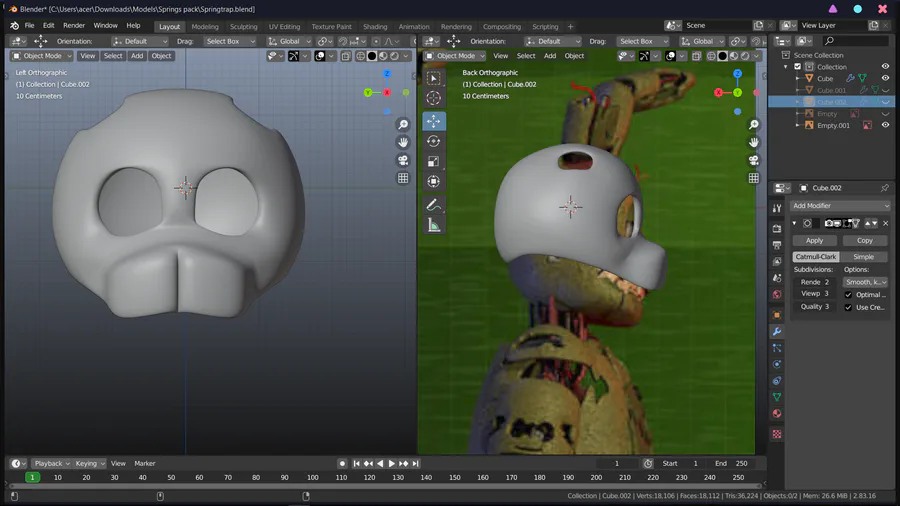This screenshot has height=506, width=900.
Task: Select the Move tool in right viewport
Action: point(433,120)
